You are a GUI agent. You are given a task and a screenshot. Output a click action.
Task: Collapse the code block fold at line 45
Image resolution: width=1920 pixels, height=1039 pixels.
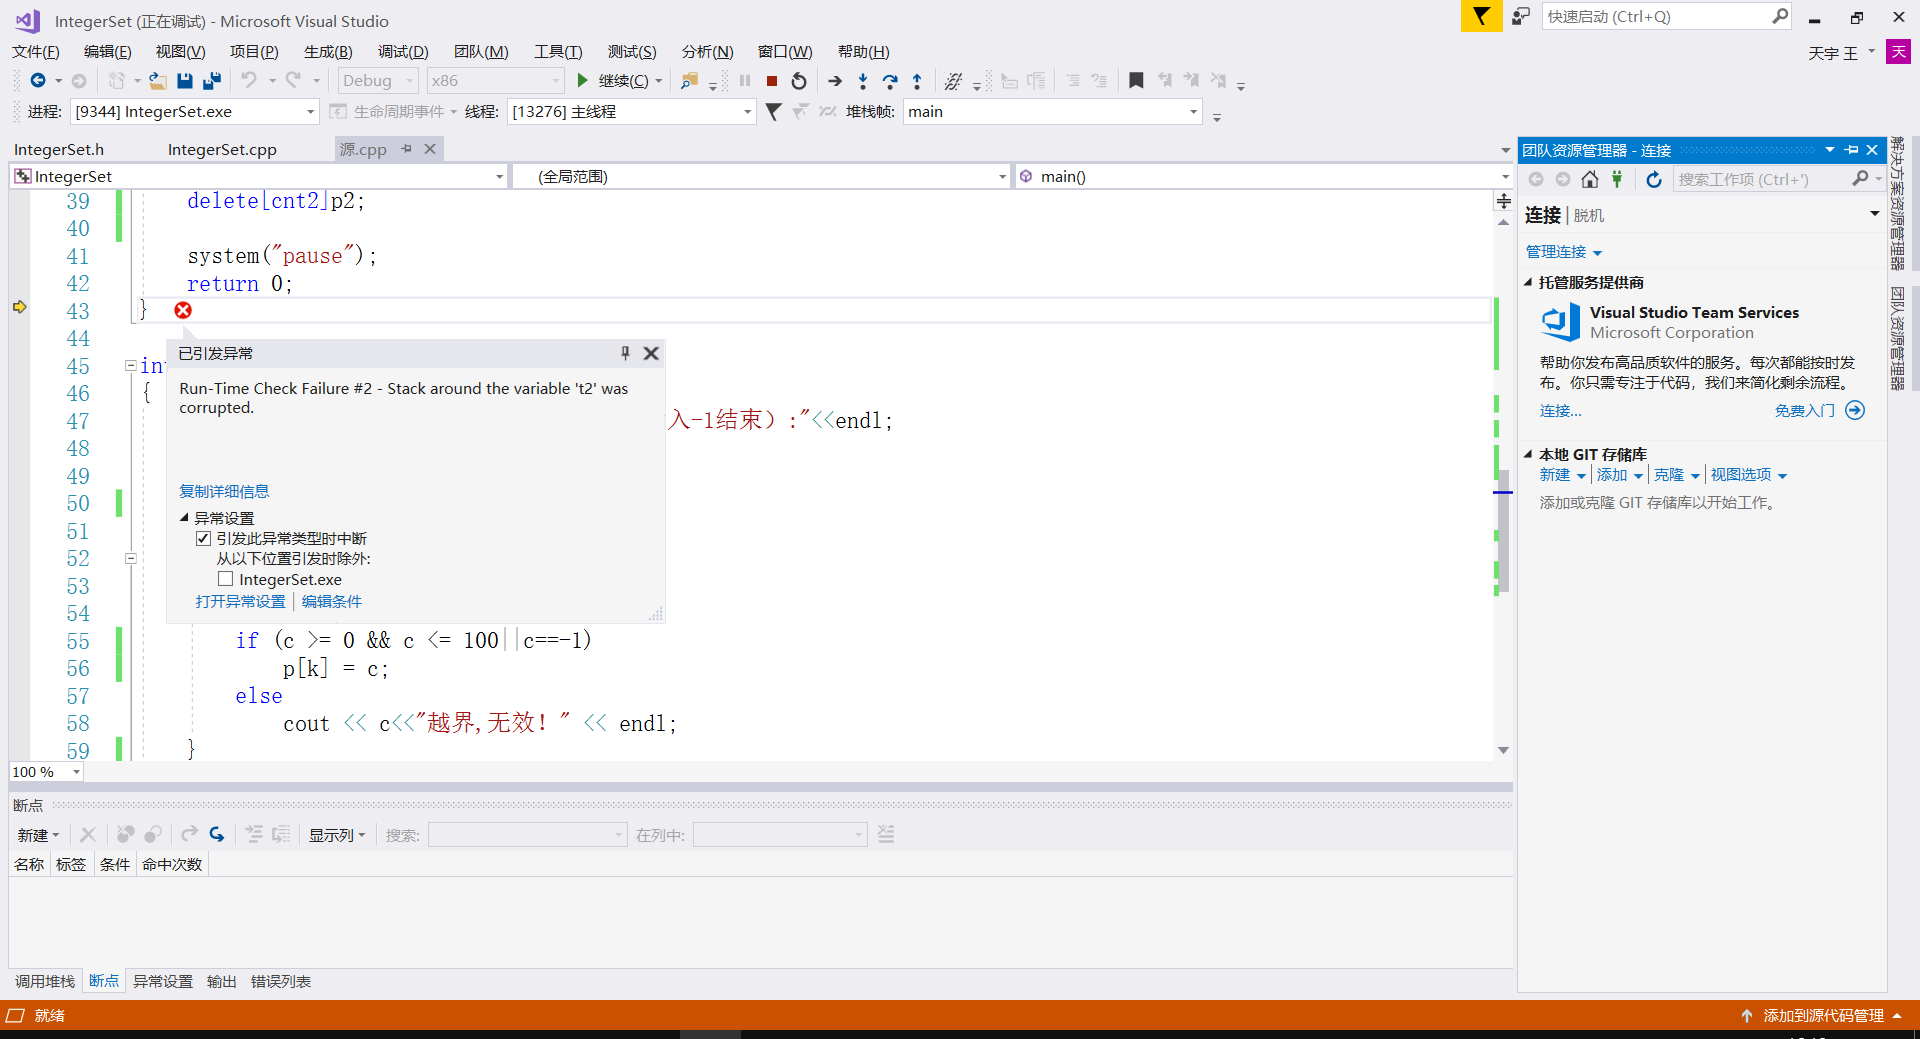131,366
